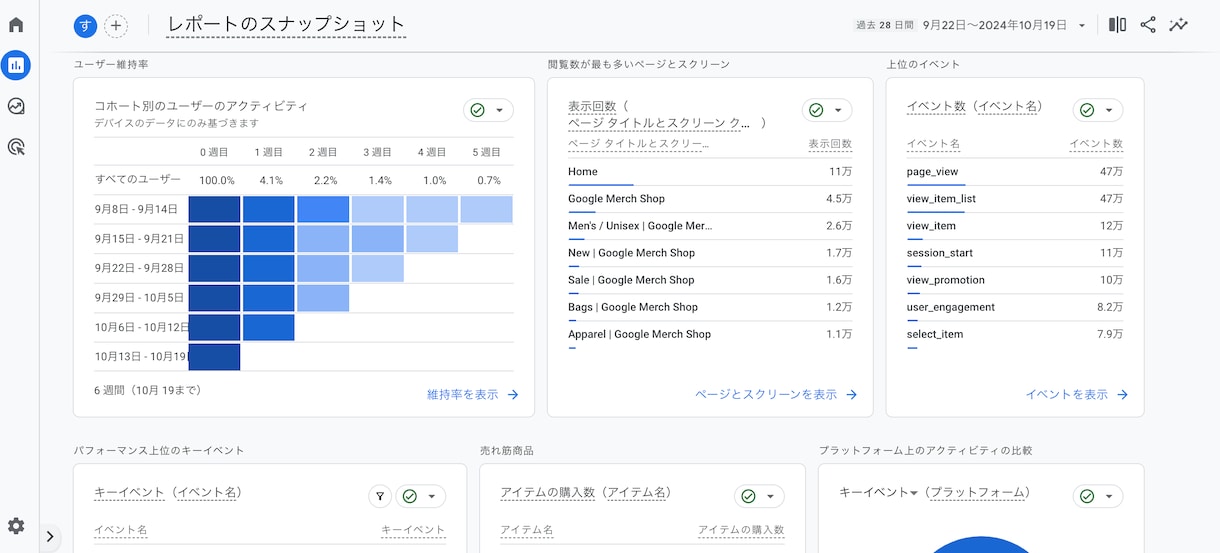Screen dimensions: 1220x553
Task: Click the 10月13日 cohort week 0 cell
Action: tap(214, 357)
